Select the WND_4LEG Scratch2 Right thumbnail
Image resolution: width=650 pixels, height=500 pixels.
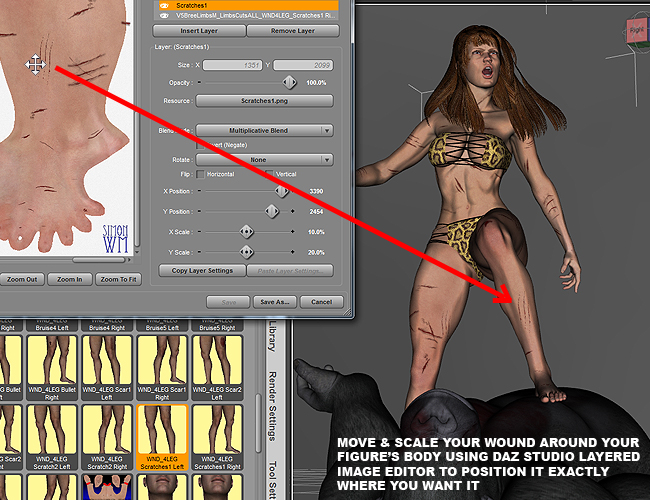(x=107, y=437)
